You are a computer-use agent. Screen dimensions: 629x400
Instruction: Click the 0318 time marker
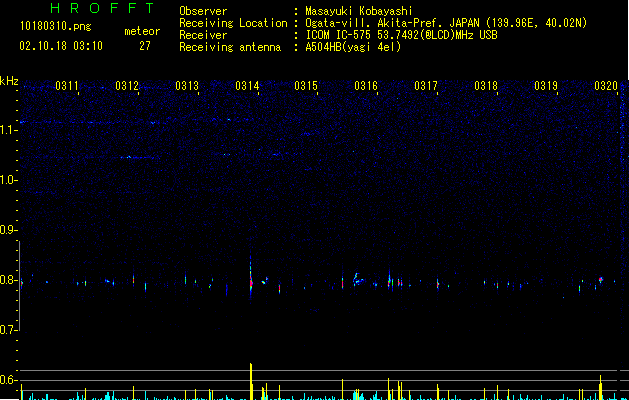[486, 86]
